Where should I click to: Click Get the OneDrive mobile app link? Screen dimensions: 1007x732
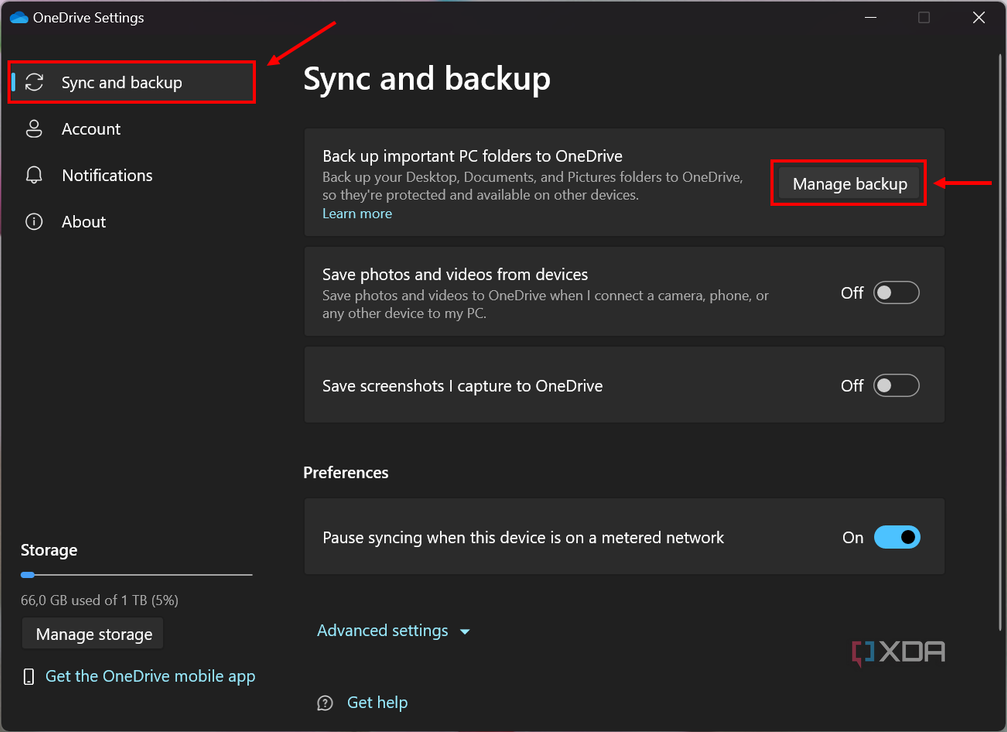pyautogui.click(x=150, y=676)
